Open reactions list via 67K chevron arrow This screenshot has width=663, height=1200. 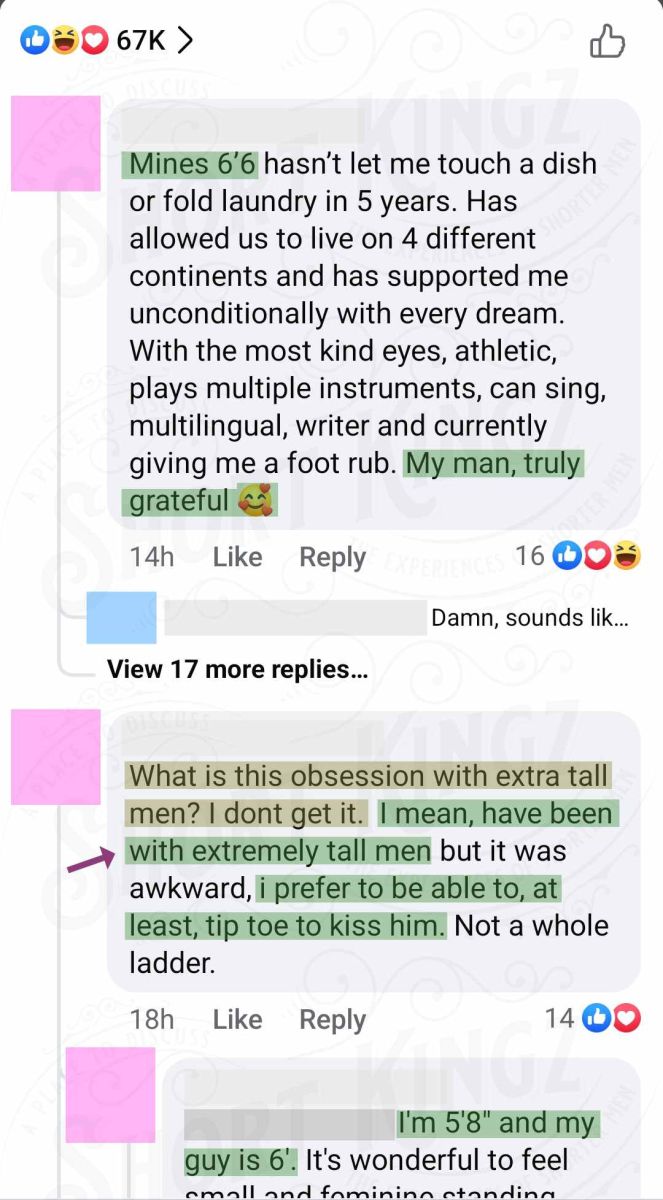tap(184, 40)
